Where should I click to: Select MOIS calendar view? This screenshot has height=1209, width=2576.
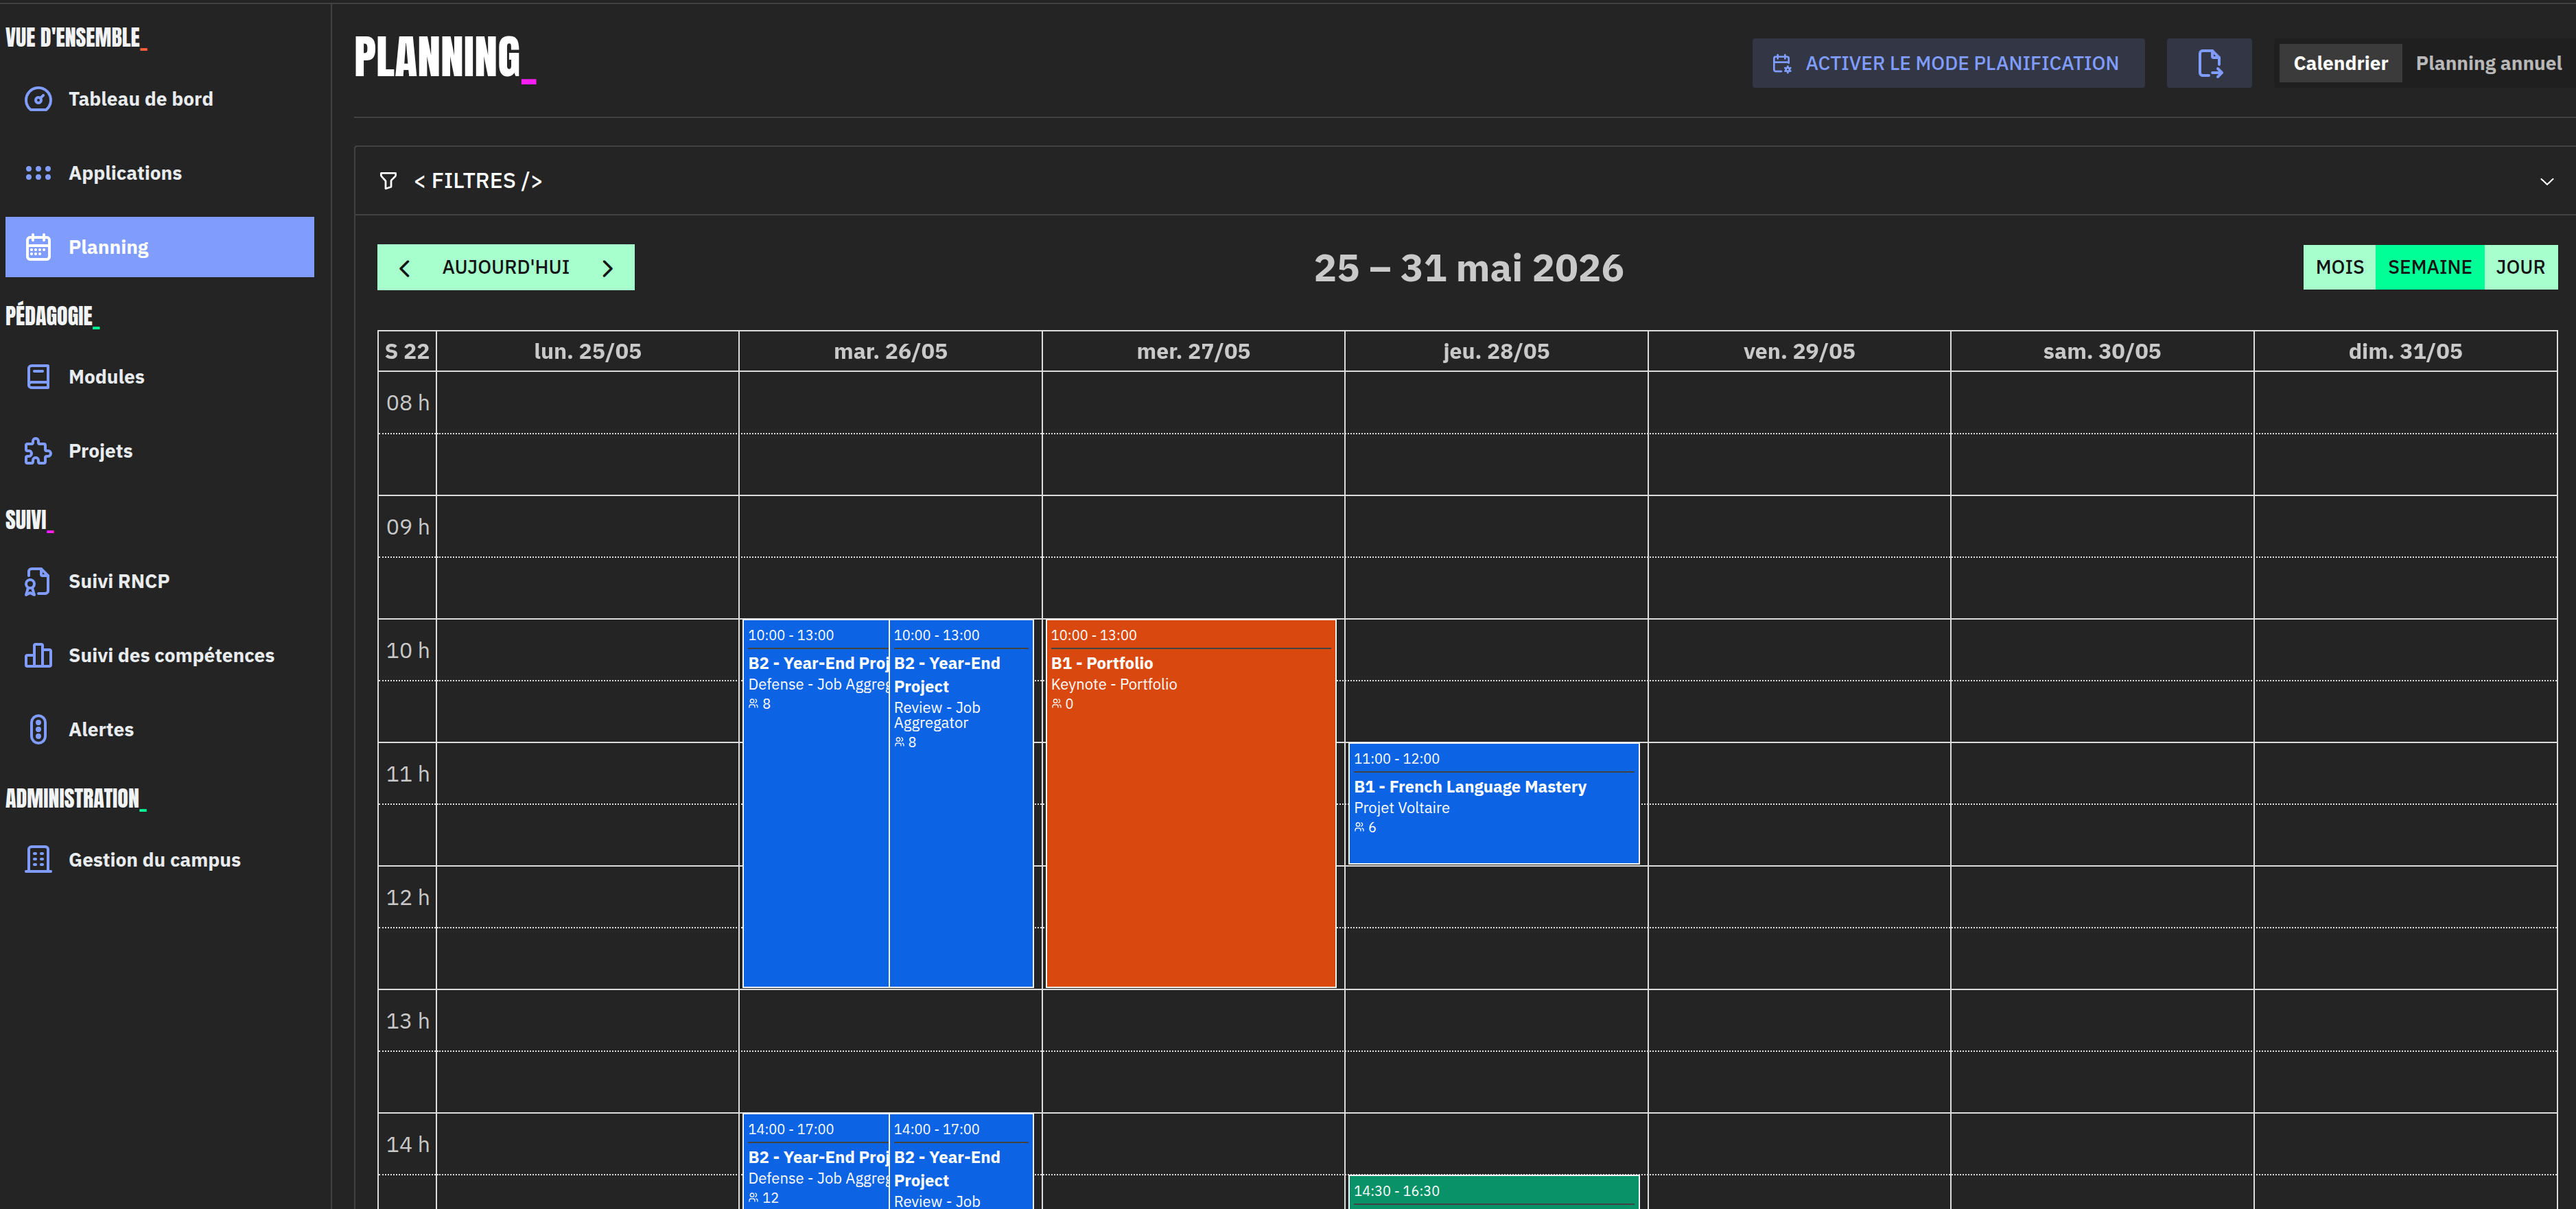point(2339,267)
